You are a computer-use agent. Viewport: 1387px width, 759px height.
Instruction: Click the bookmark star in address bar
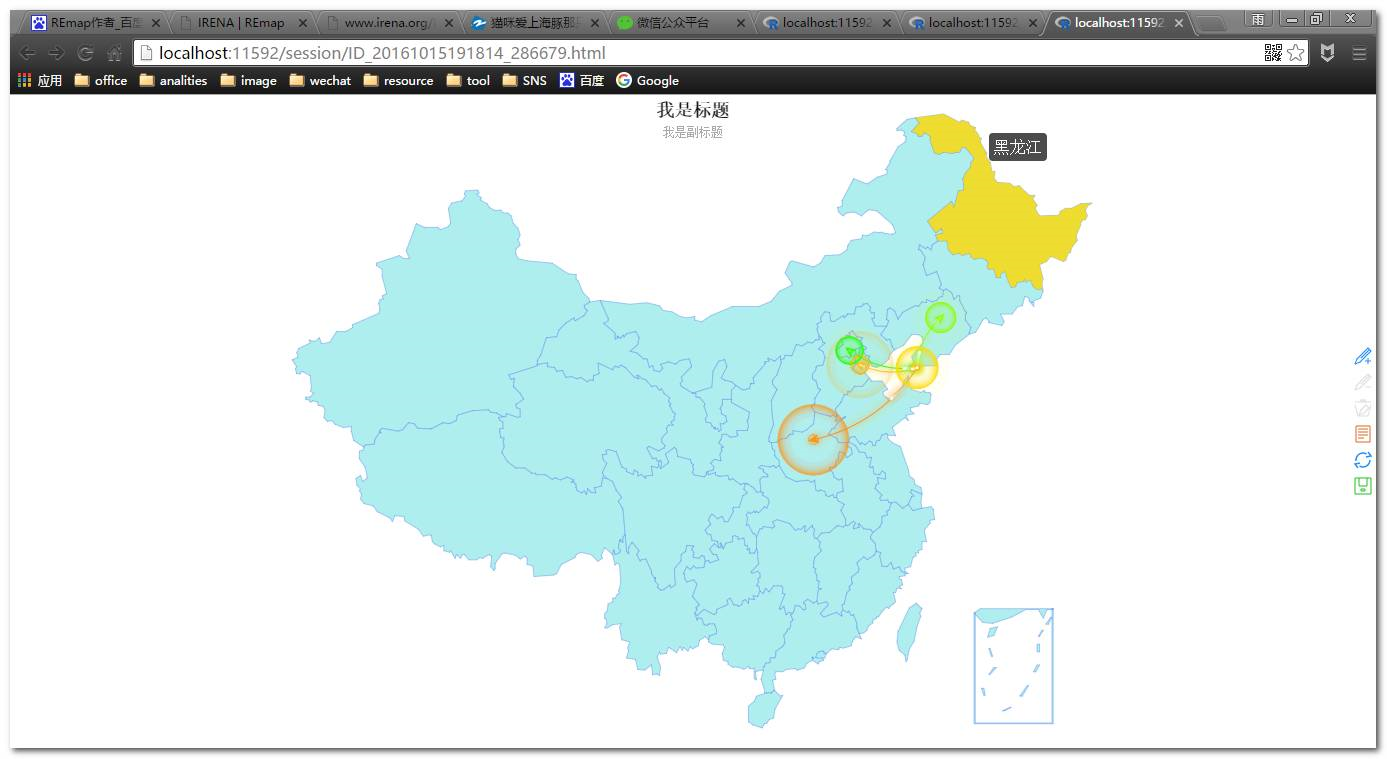click(x=1297, y=52)
